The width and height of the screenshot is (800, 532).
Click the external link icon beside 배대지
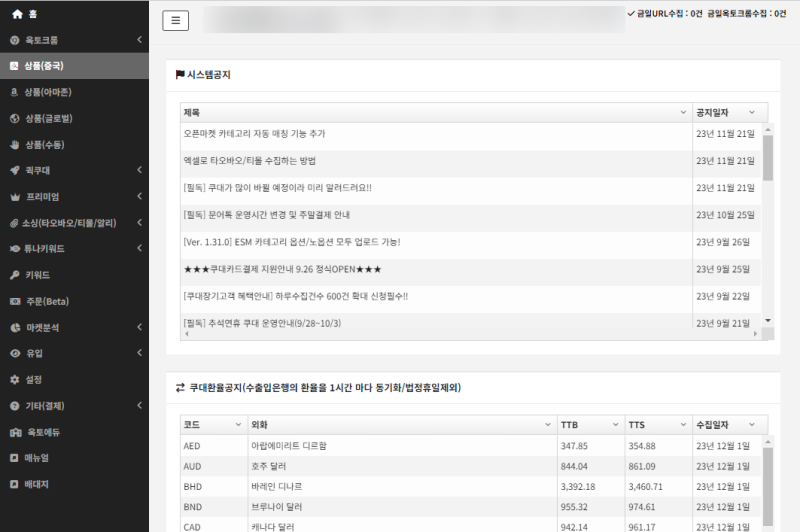14,484
